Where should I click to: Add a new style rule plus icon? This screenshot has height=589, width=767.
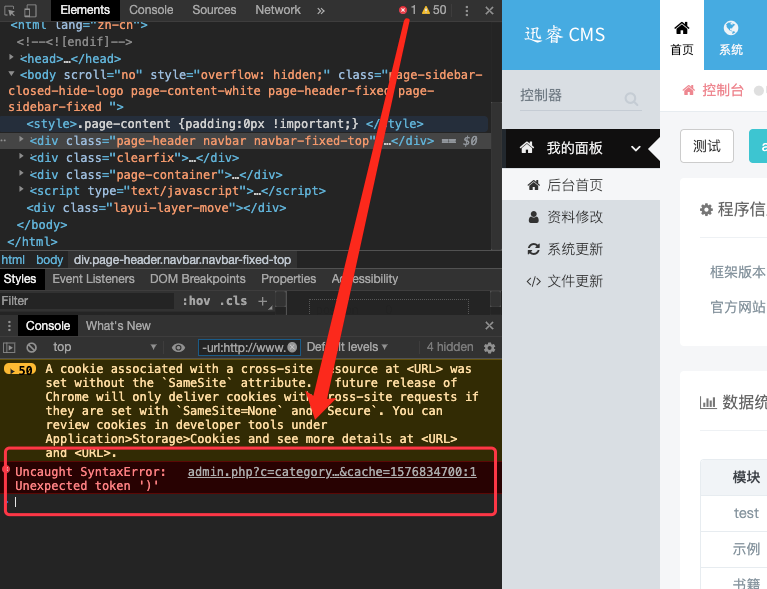(x=263, y=301)
